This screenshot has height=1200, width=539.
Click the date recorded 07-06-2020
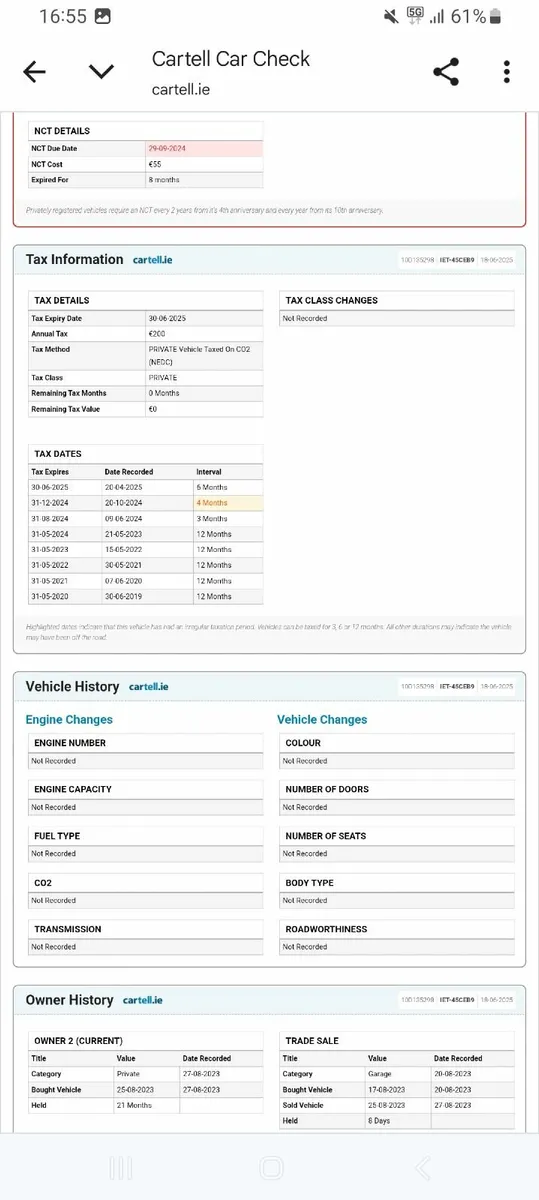(125, 580)
